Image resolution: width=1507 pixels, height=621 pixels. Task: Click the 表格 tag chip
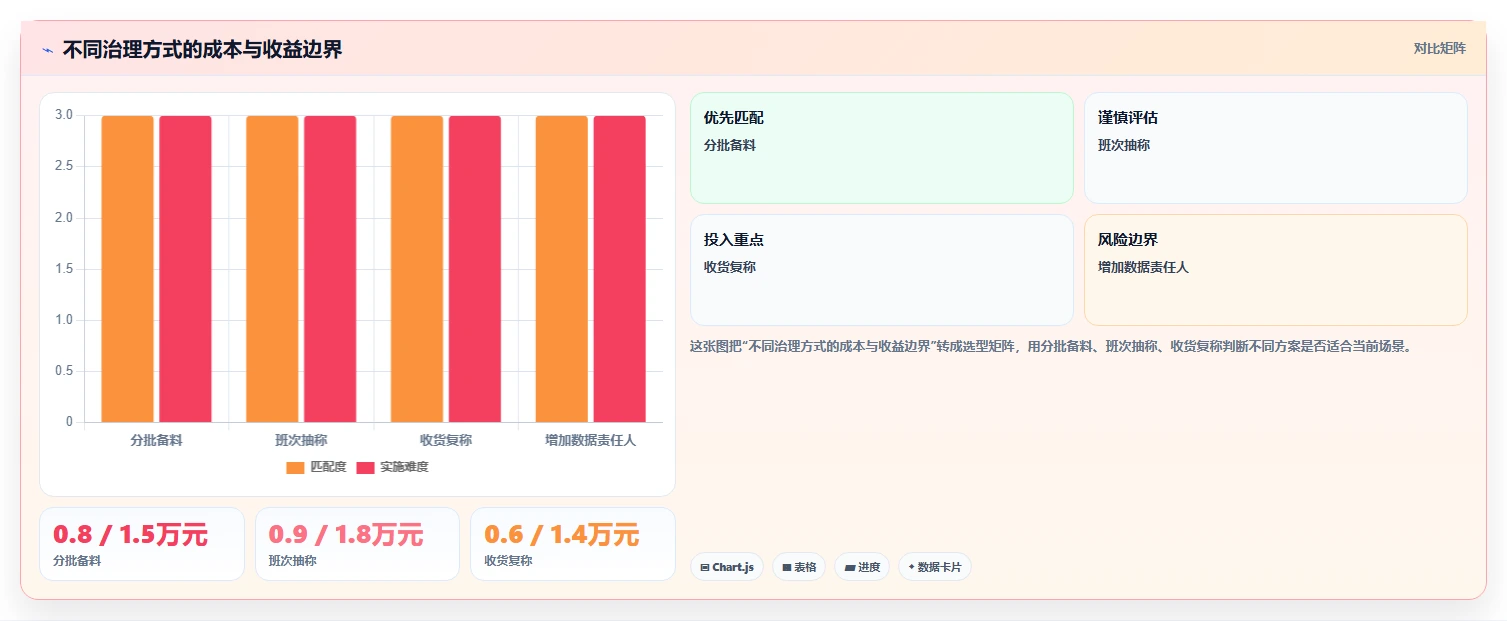click(x=799, y=567)
